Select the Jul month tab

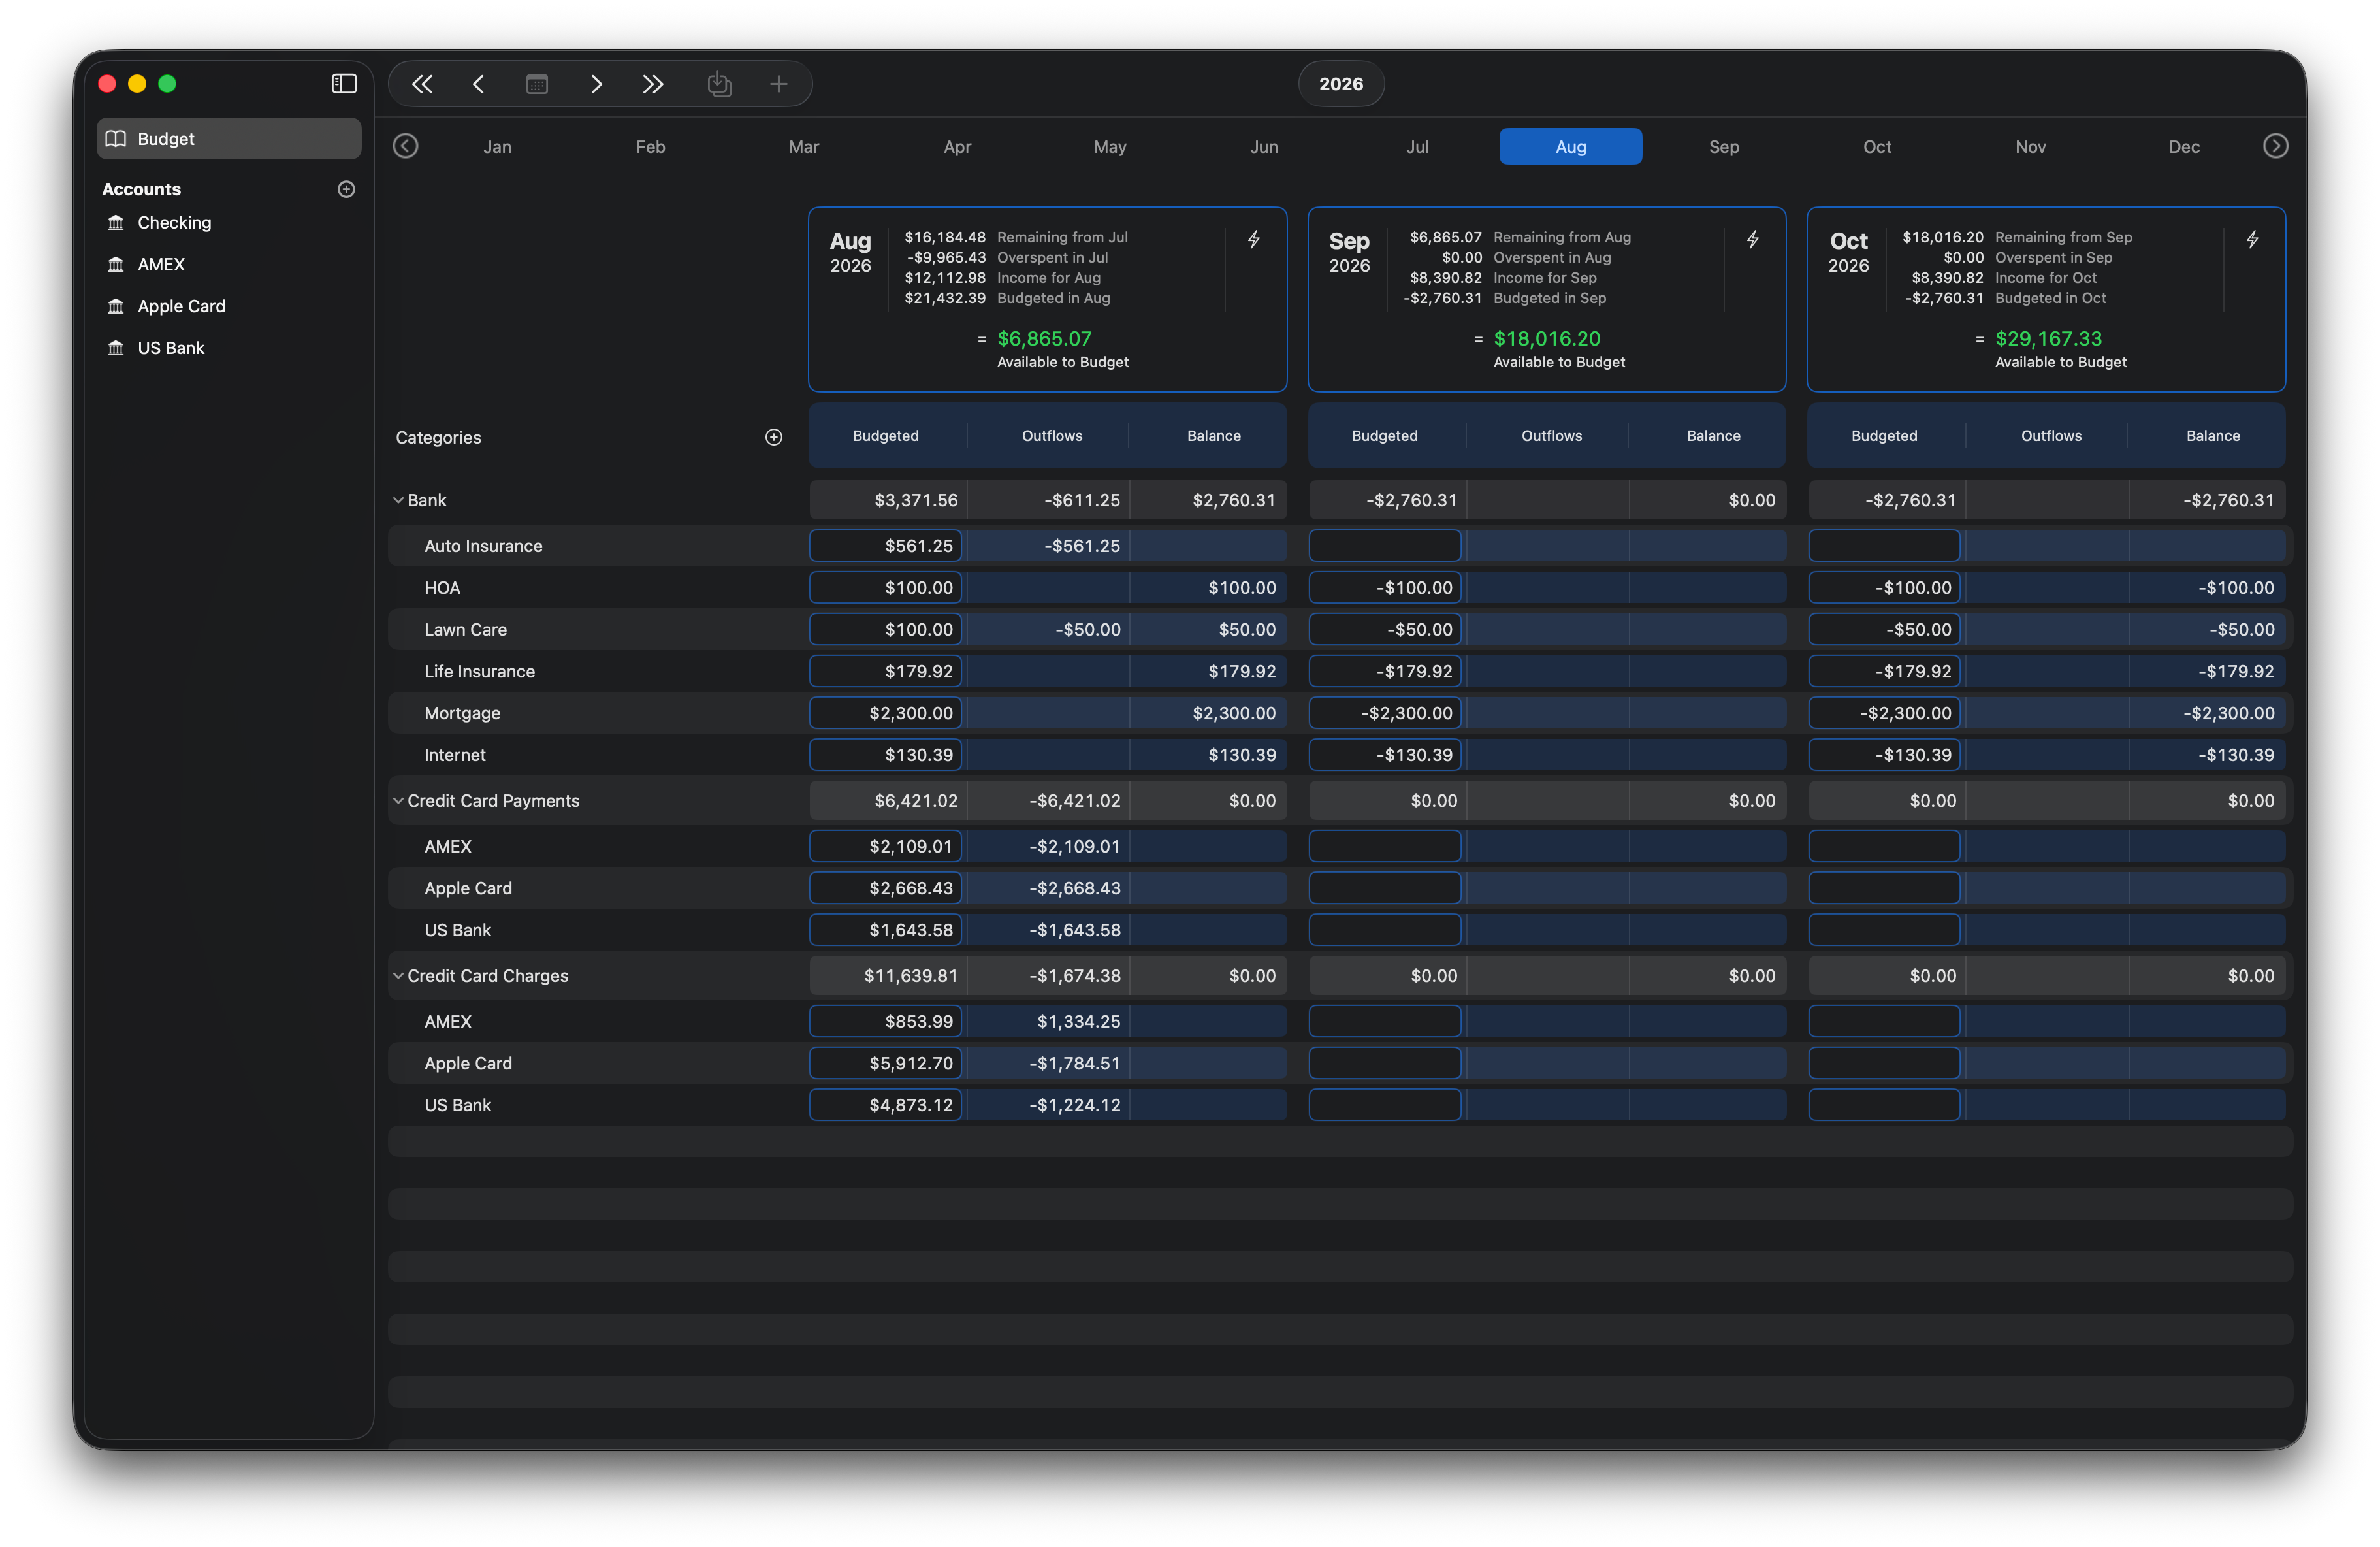click(x=1417, y=147)
